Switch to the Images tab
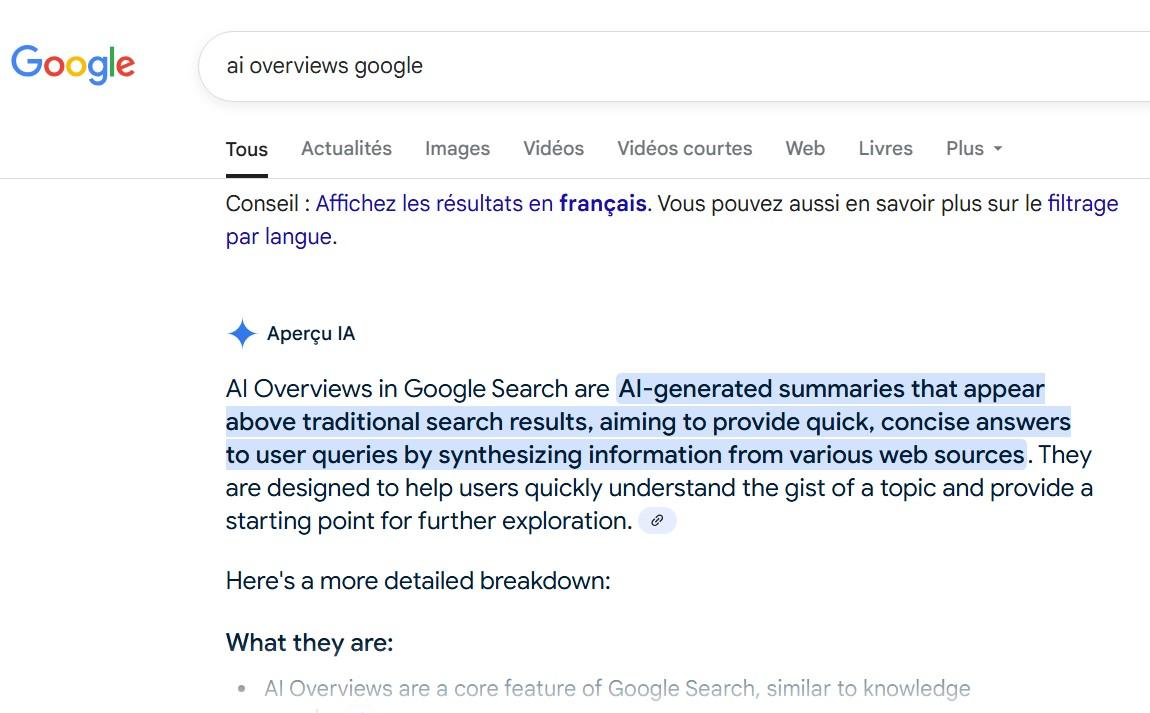Screen dimensions: 1150x713 pos(457,149)
